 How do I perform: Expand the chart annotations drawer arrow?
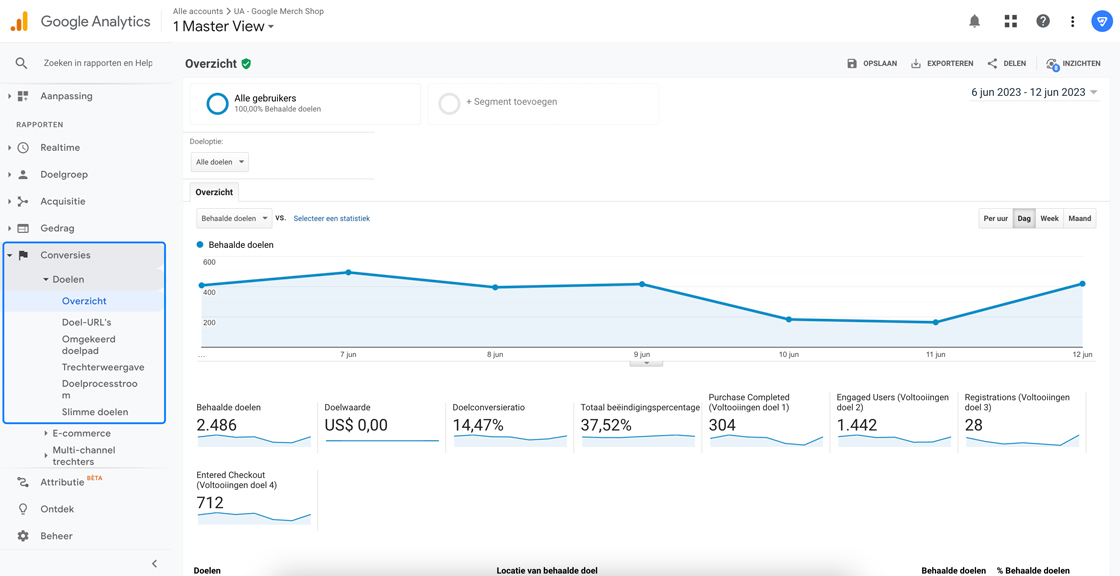(x=646, y=362)
